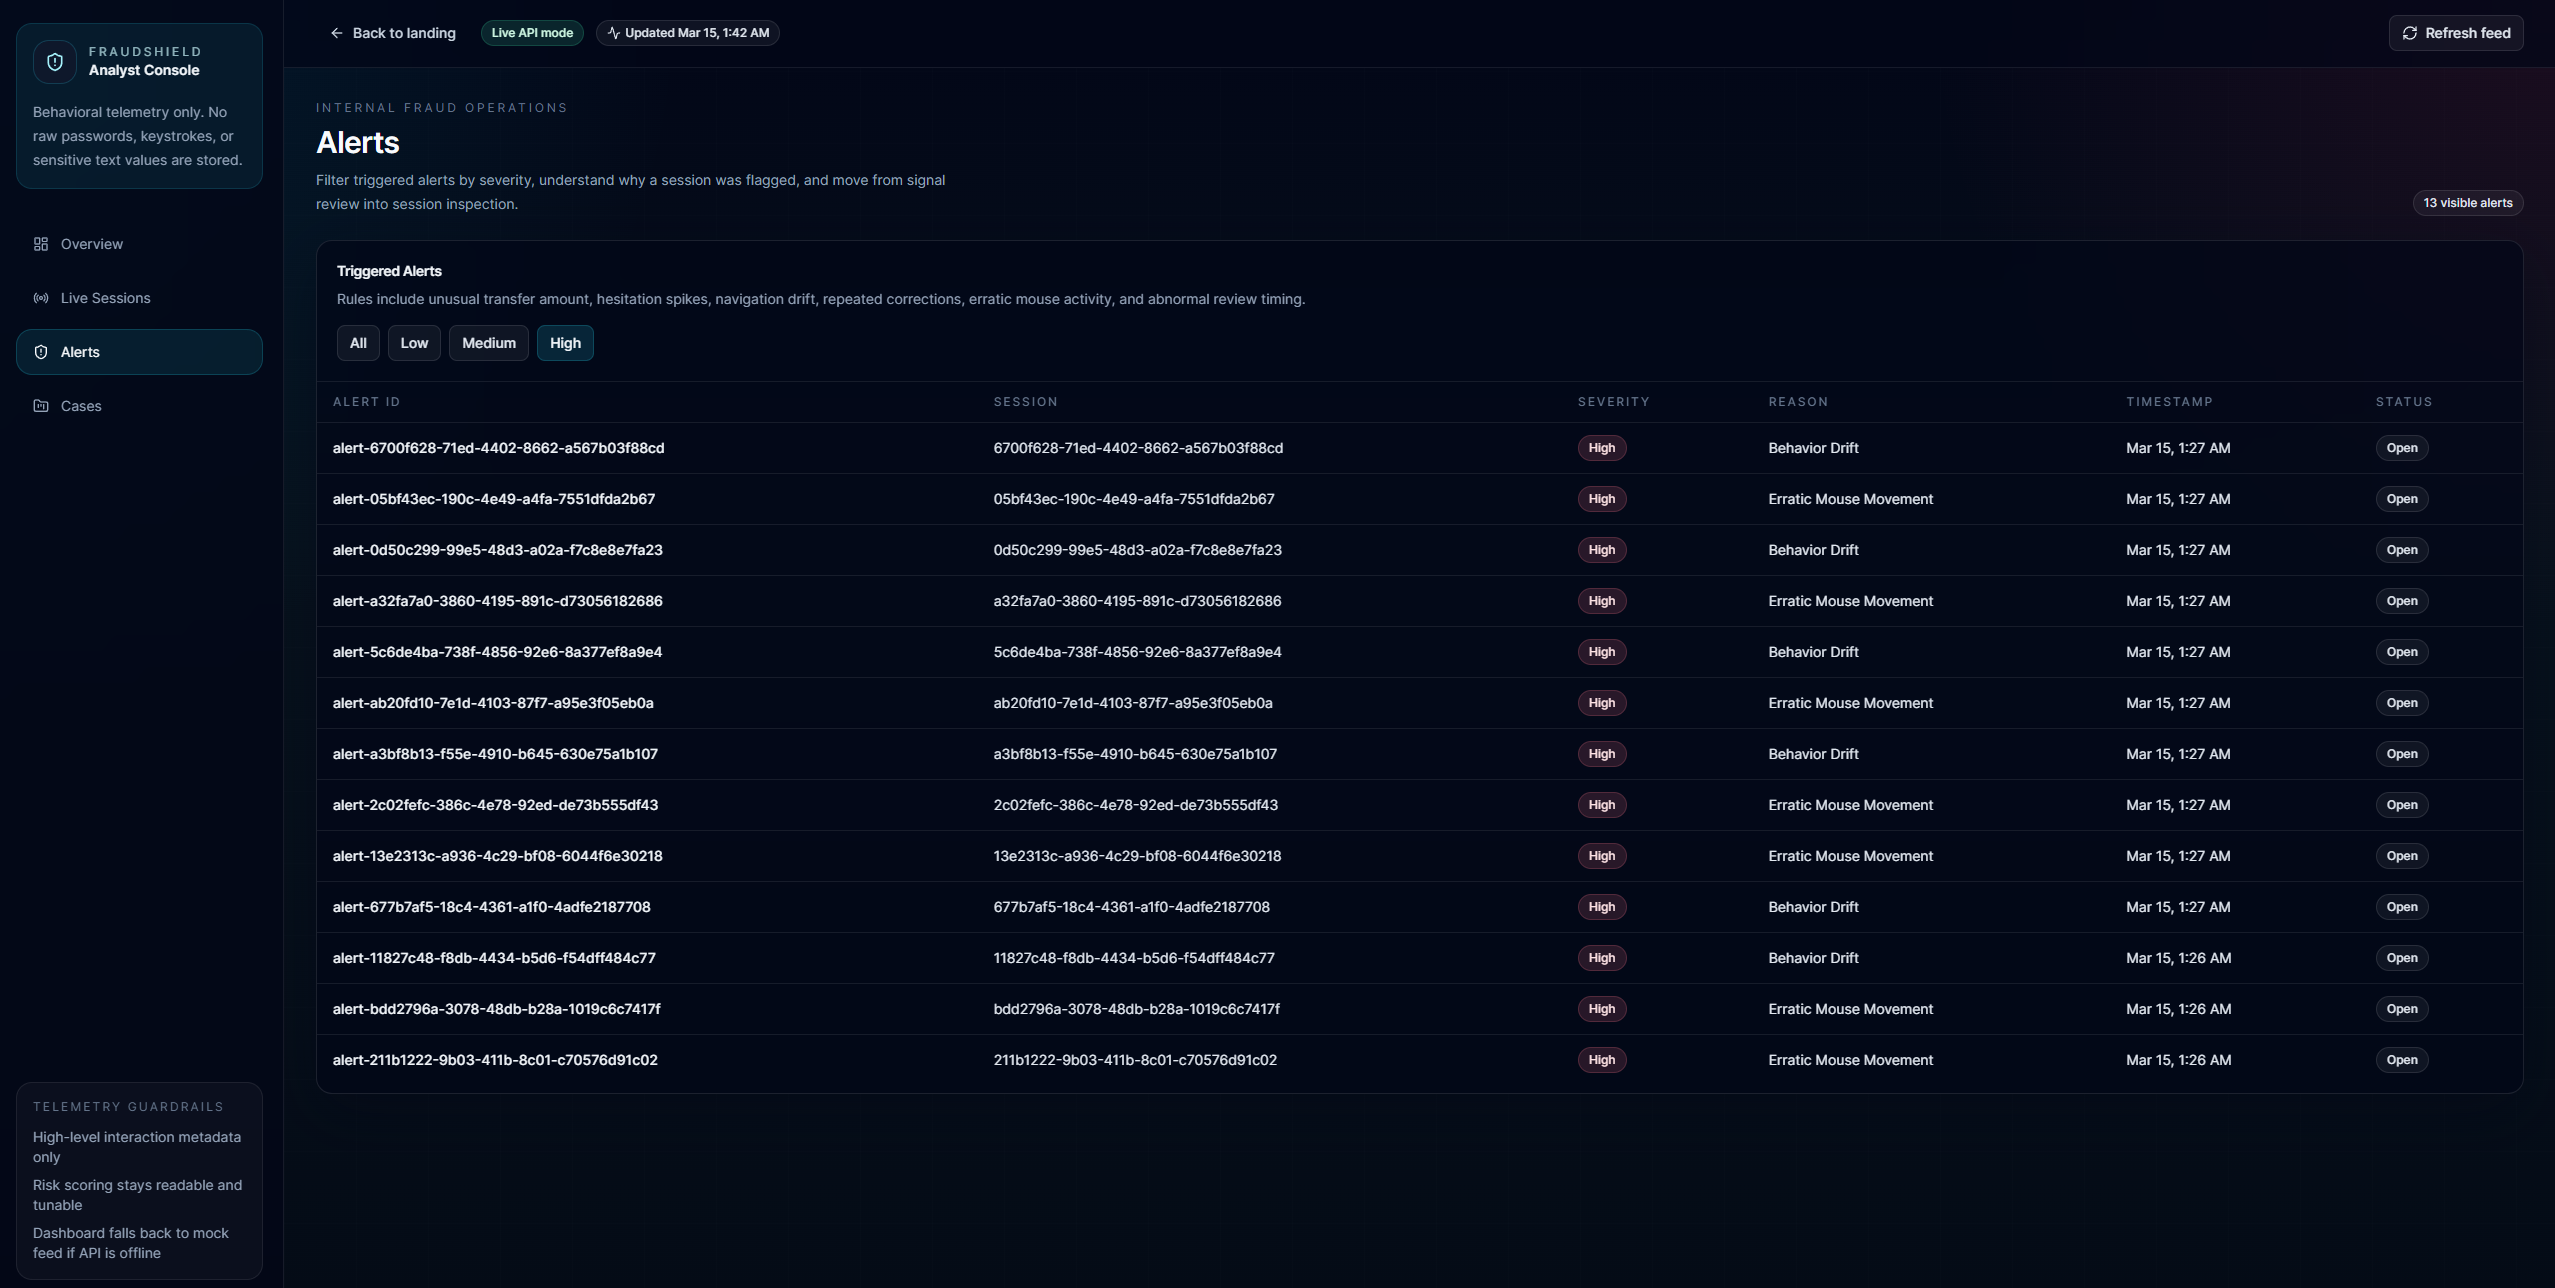Image resolution: width=2555 pixels, height=1288 pixels.
Task: Click session ID 11827c48-f8db-4434-b5d6-f54dff484c77
Action: point(1133,958)
